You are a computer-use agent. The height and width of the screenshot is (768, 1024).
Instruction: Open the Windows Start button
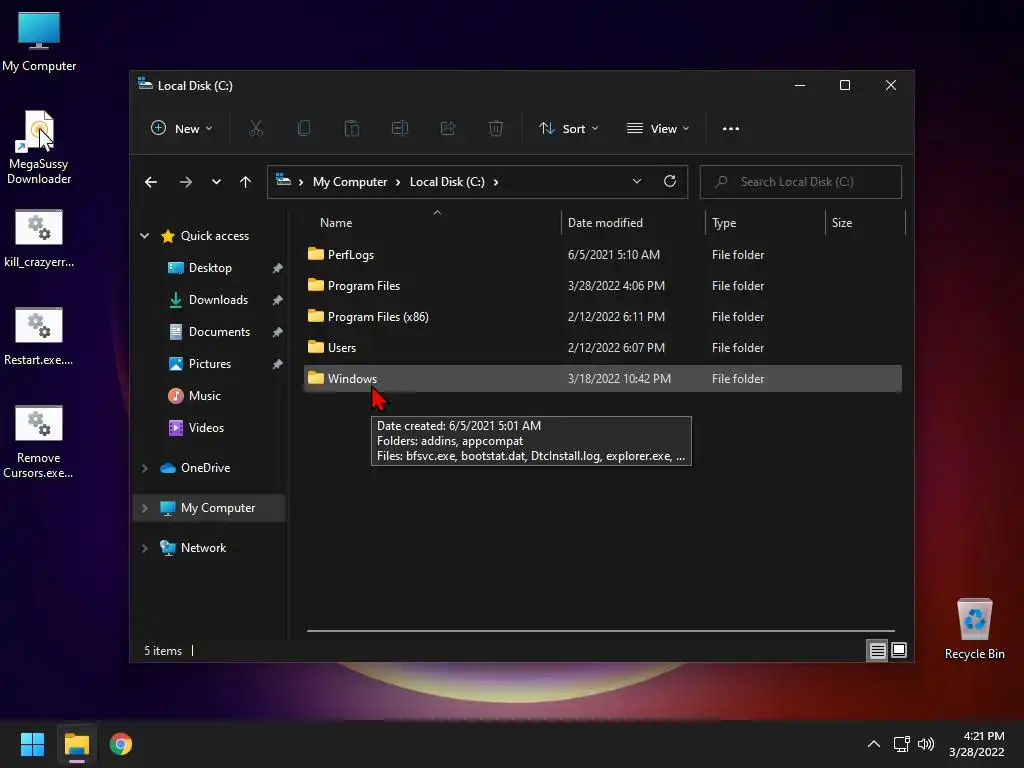[x=32, y=744]
